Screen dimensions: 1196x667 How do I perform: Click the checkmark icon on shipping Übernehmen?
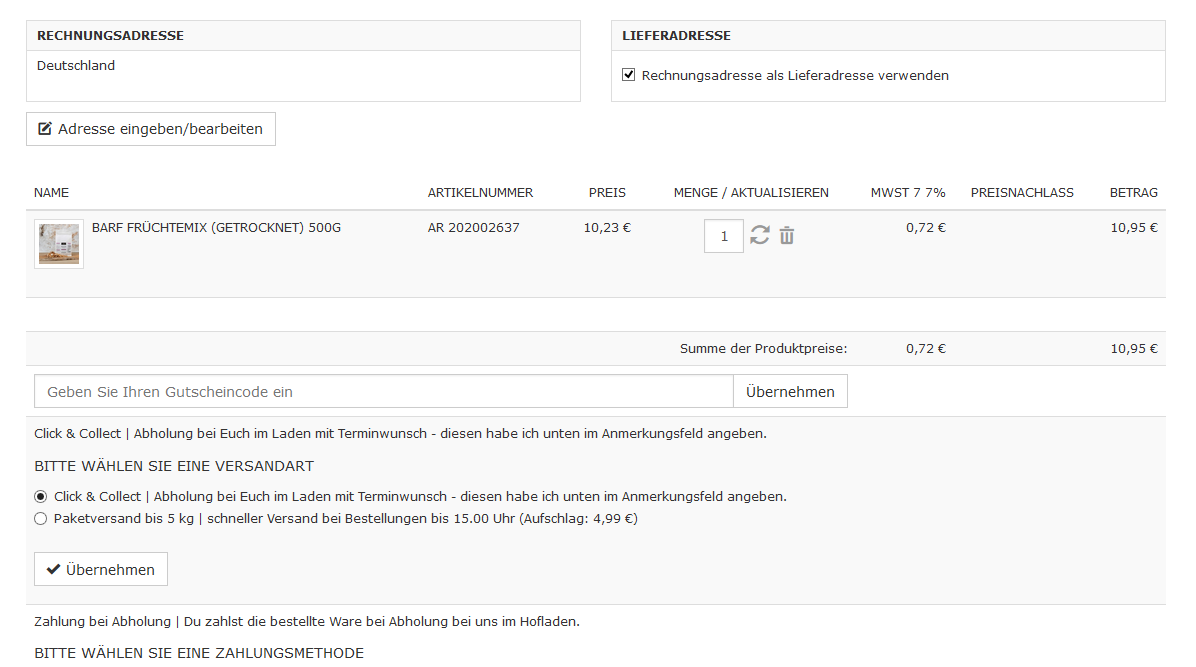click(x=54, y=570)
